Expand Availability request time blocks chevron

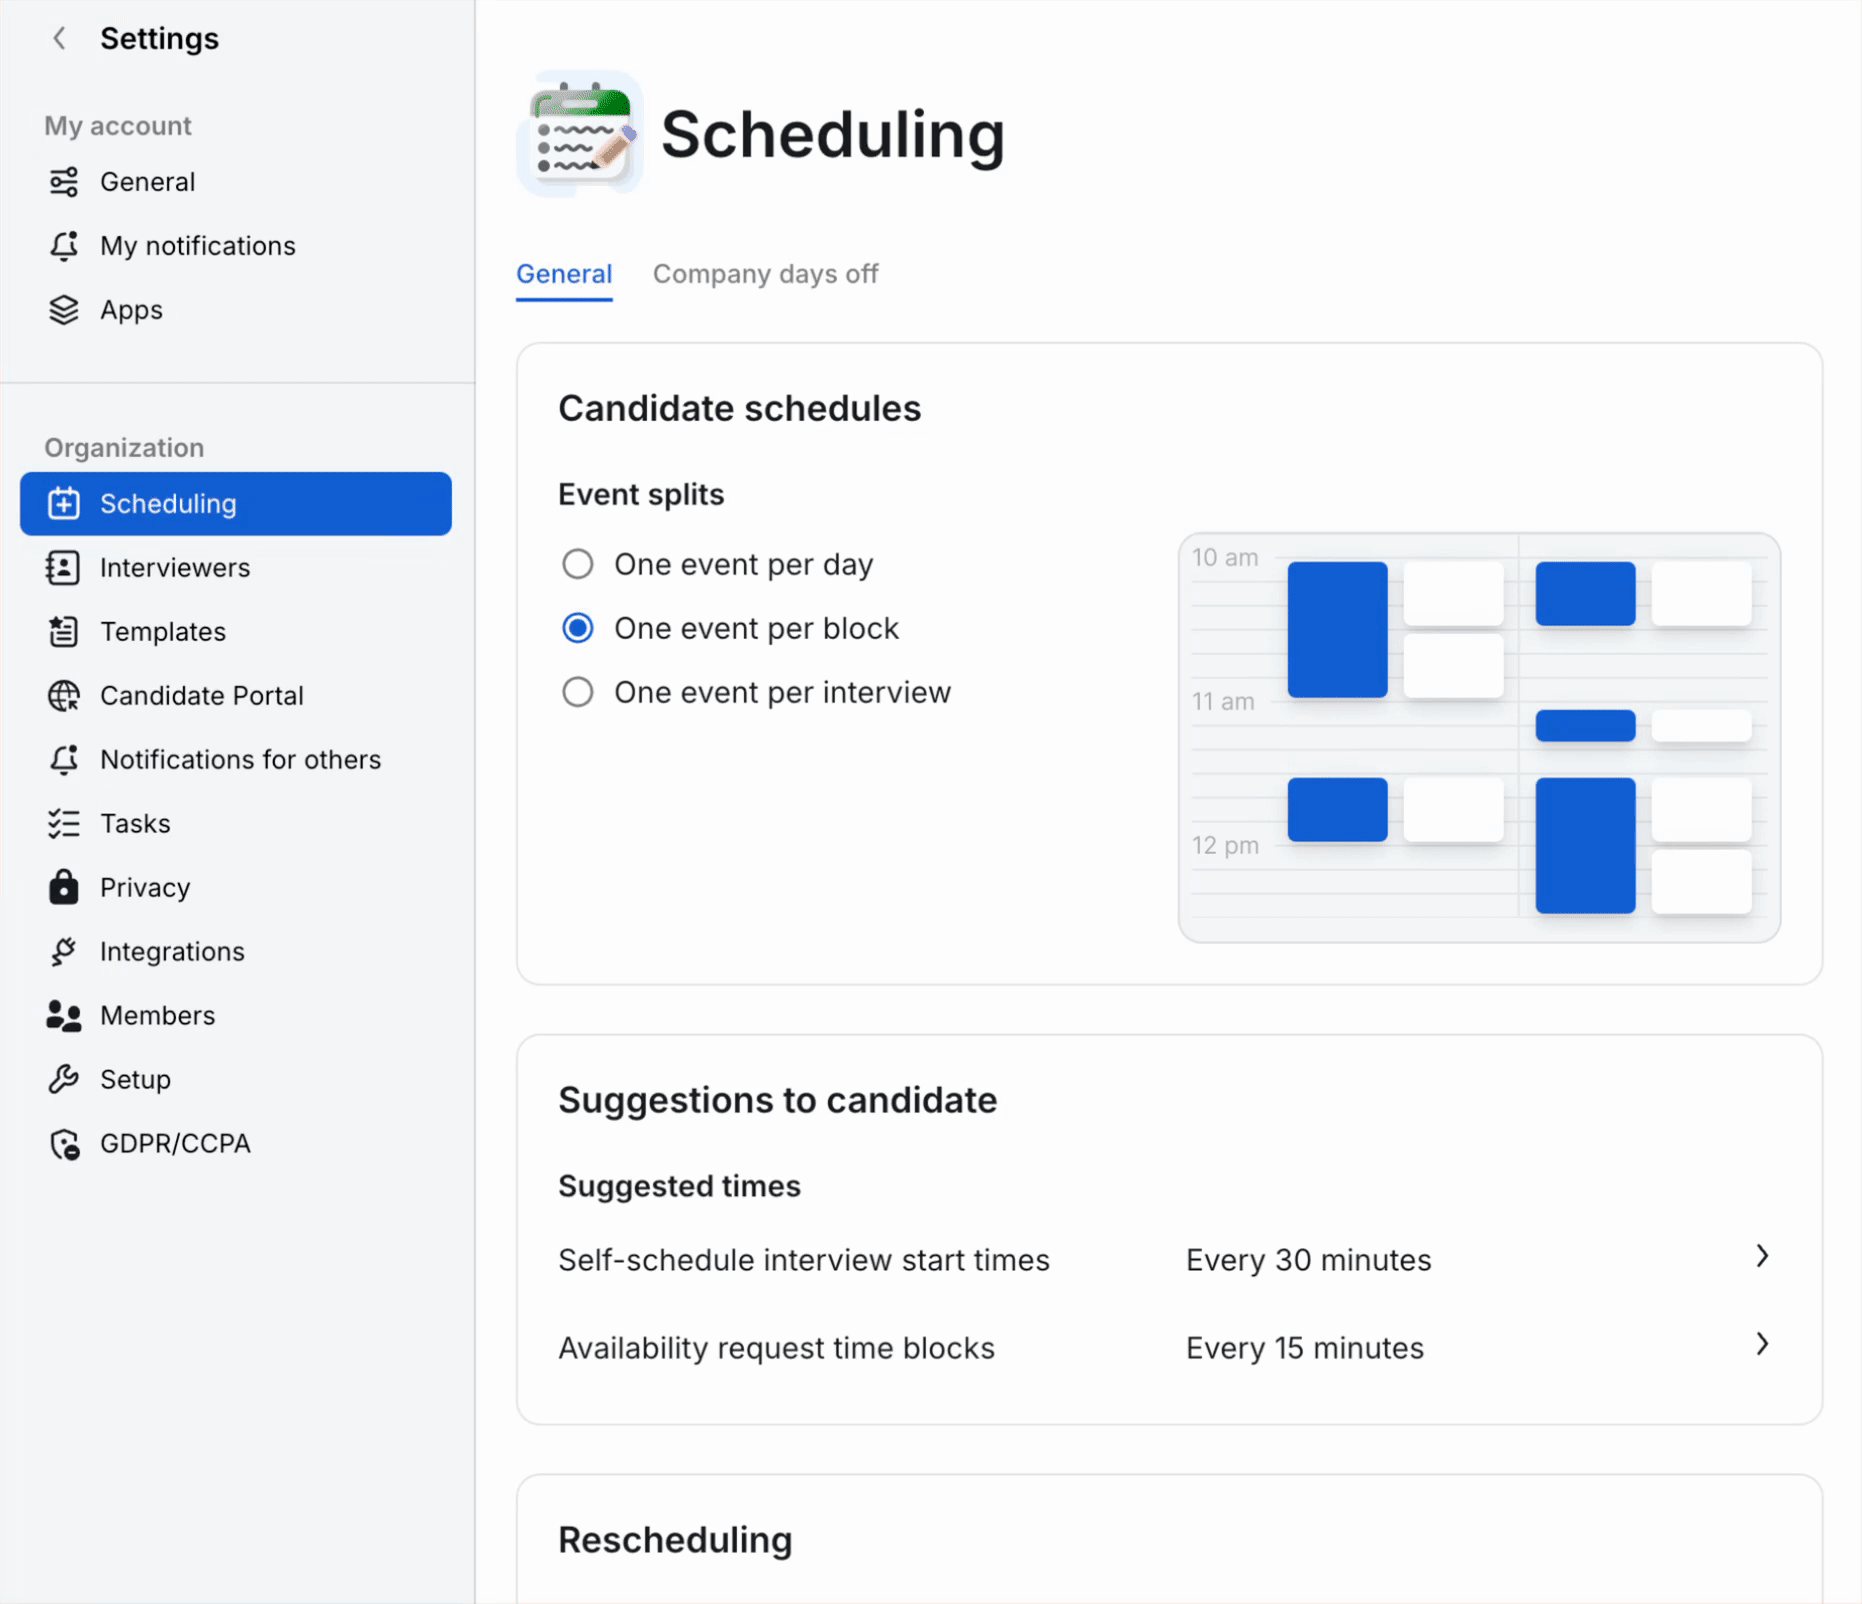click(1763, 1344)
